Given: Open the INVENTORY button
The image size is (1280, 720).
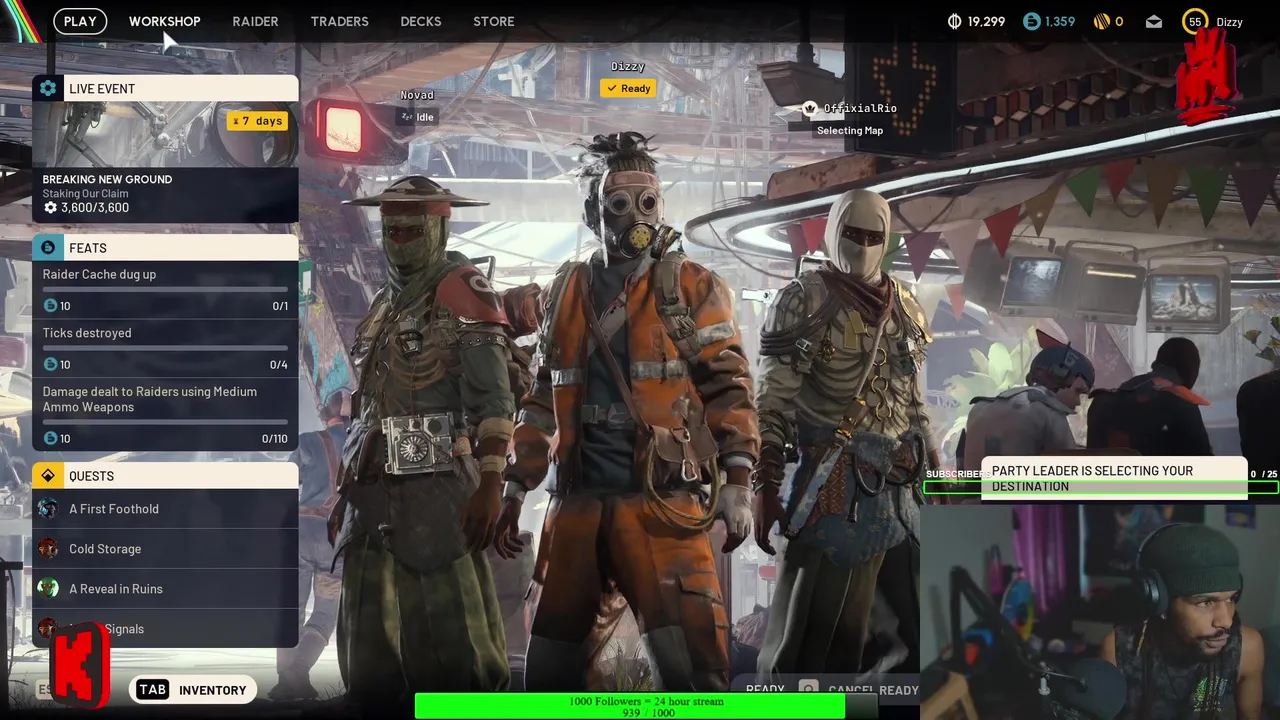Looking at the screenshot, I should [193, 690].
